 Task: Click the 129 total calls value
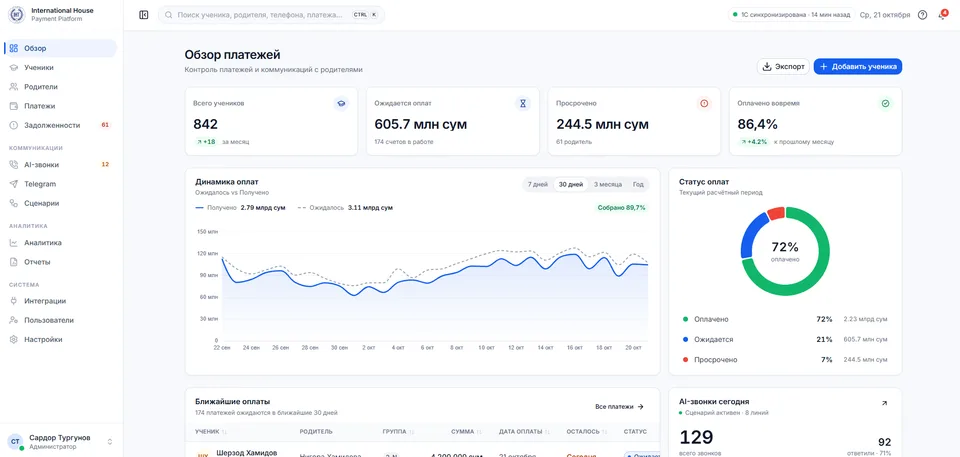[697, 437]
